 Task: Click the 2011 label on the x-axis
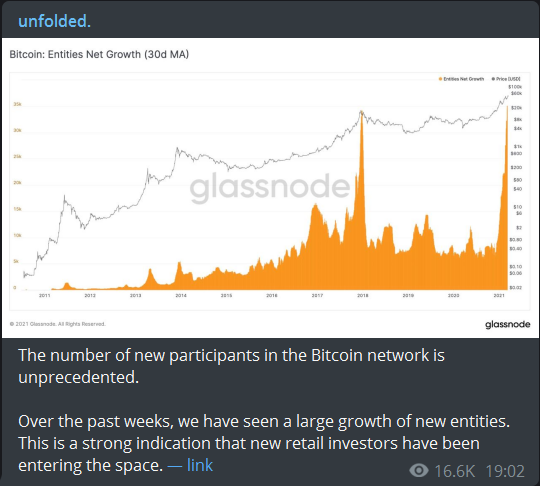pos(44,296)
